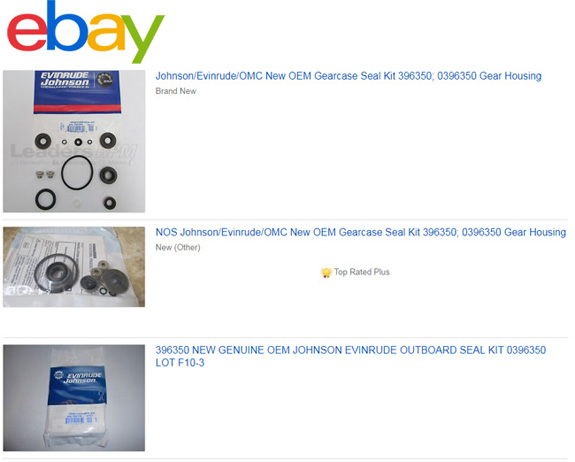Click the Top Rated Plus badge icon
Viewport: 575px width, 462px height.
coord(326,272)
